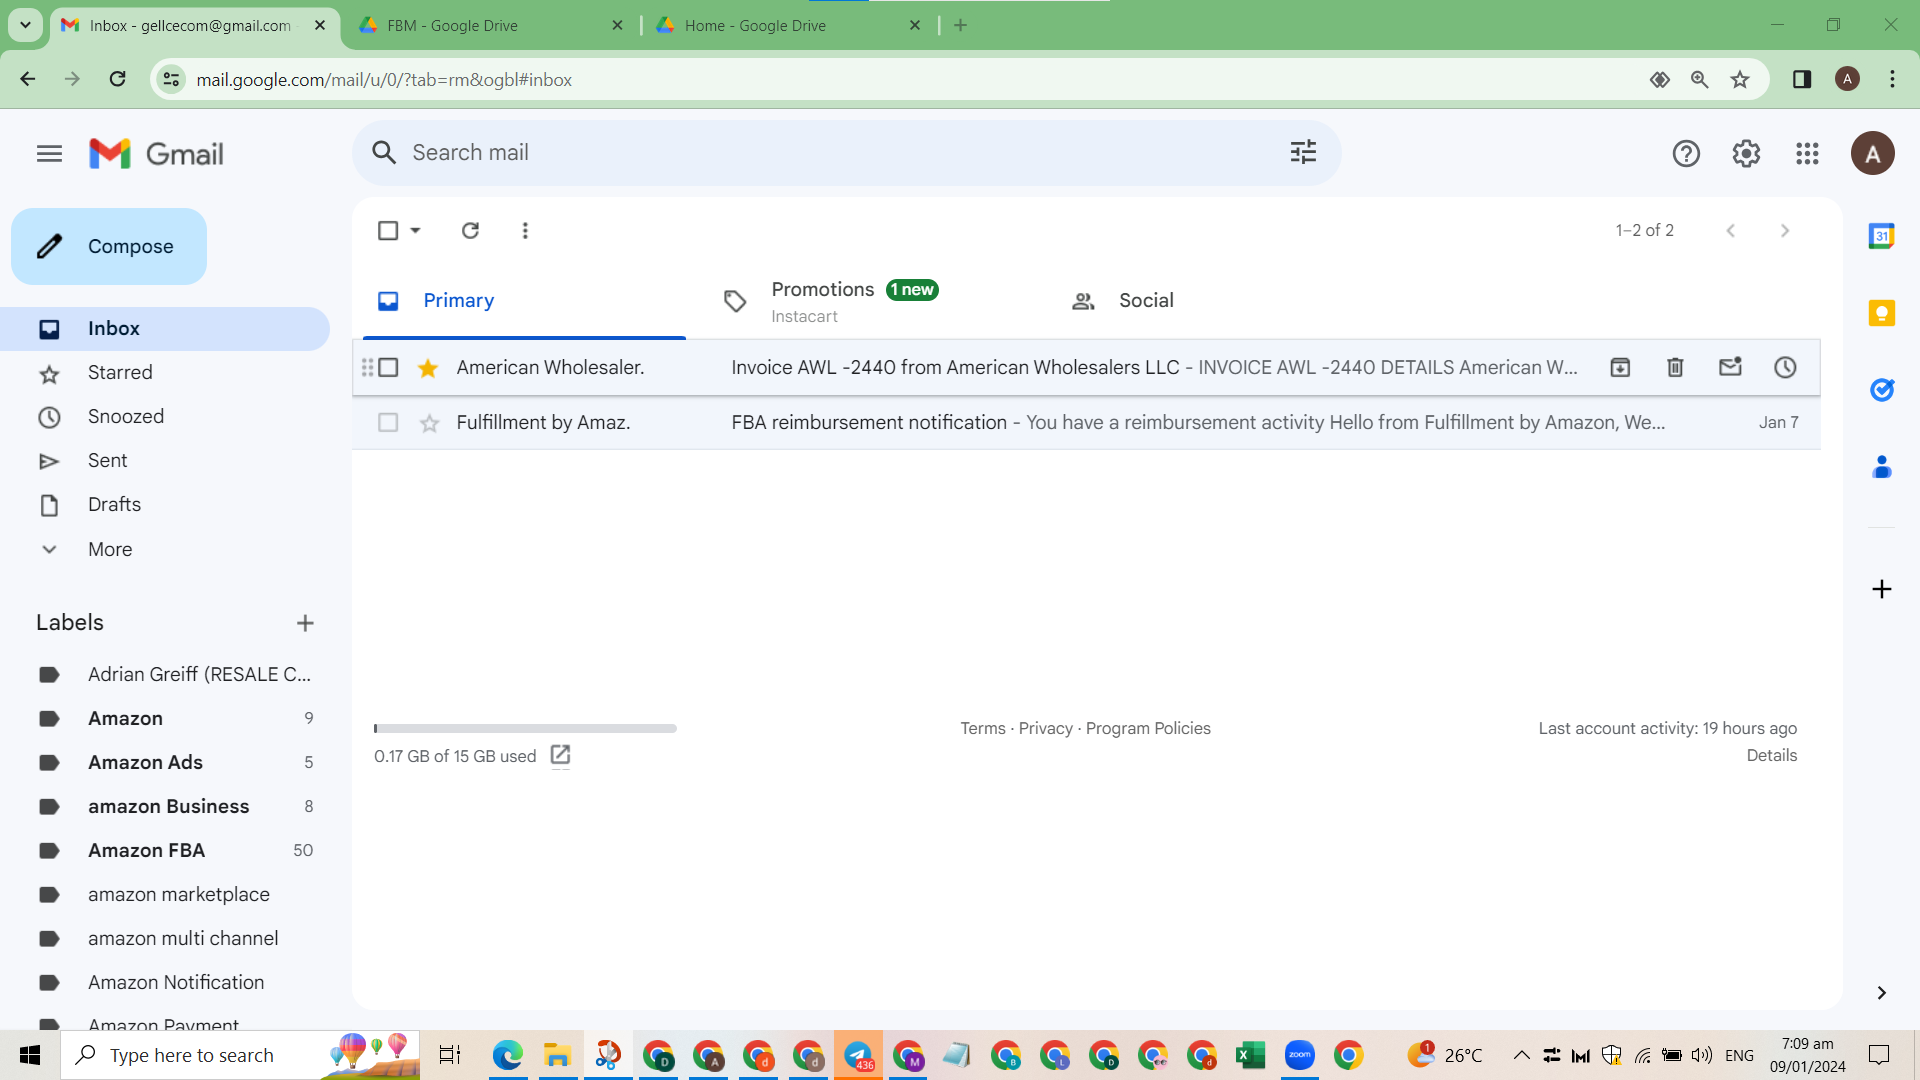
Task: Open Google Calendar side panel
Action: pos(1881,236)
